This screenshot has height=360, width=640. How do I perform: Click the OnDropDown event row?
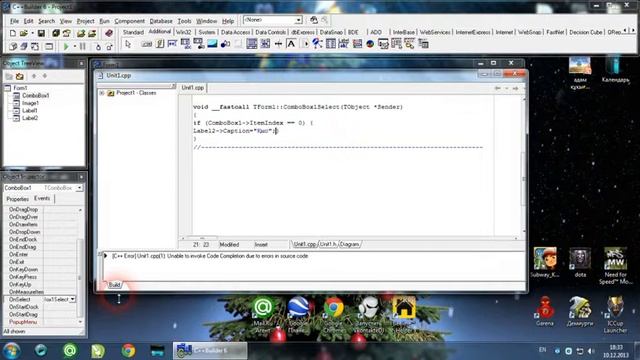(x=40, y=232)
